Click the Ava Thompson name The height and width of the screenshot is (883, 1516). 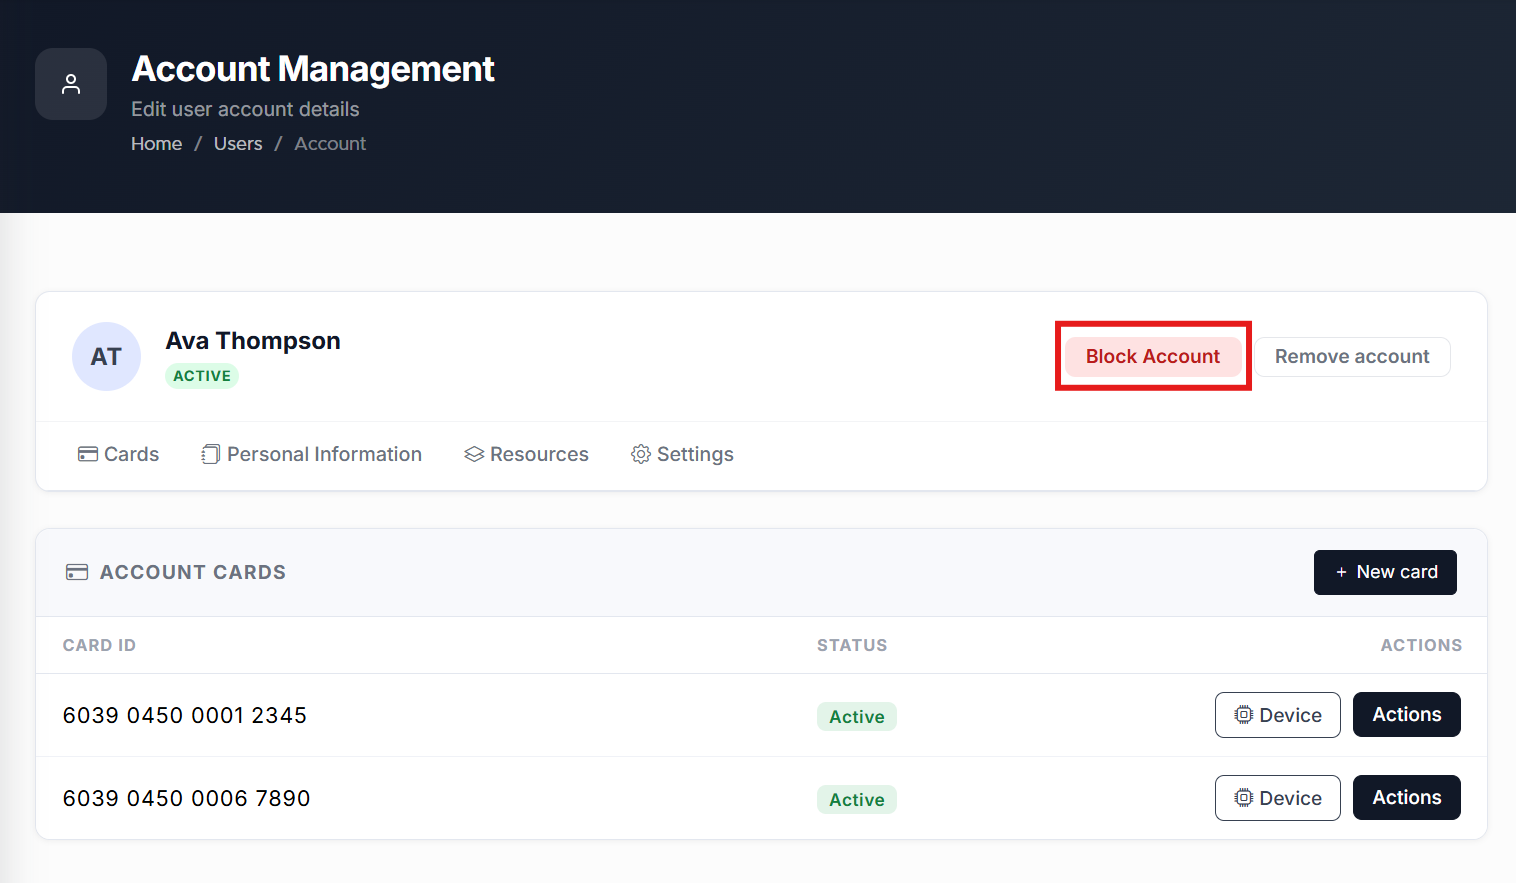pos(253,341)
